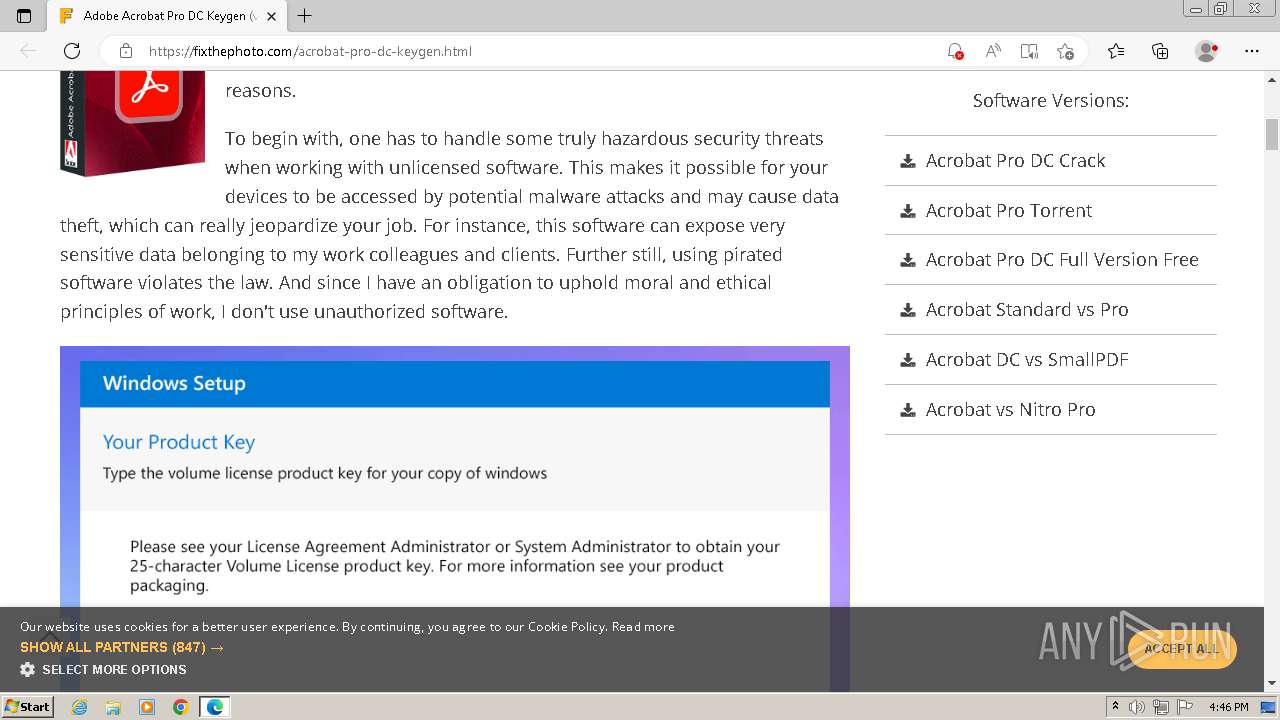Click the ACCEPT ALL cookies button
Viewport: 1280px width, 720px height.
[1182, 649]
